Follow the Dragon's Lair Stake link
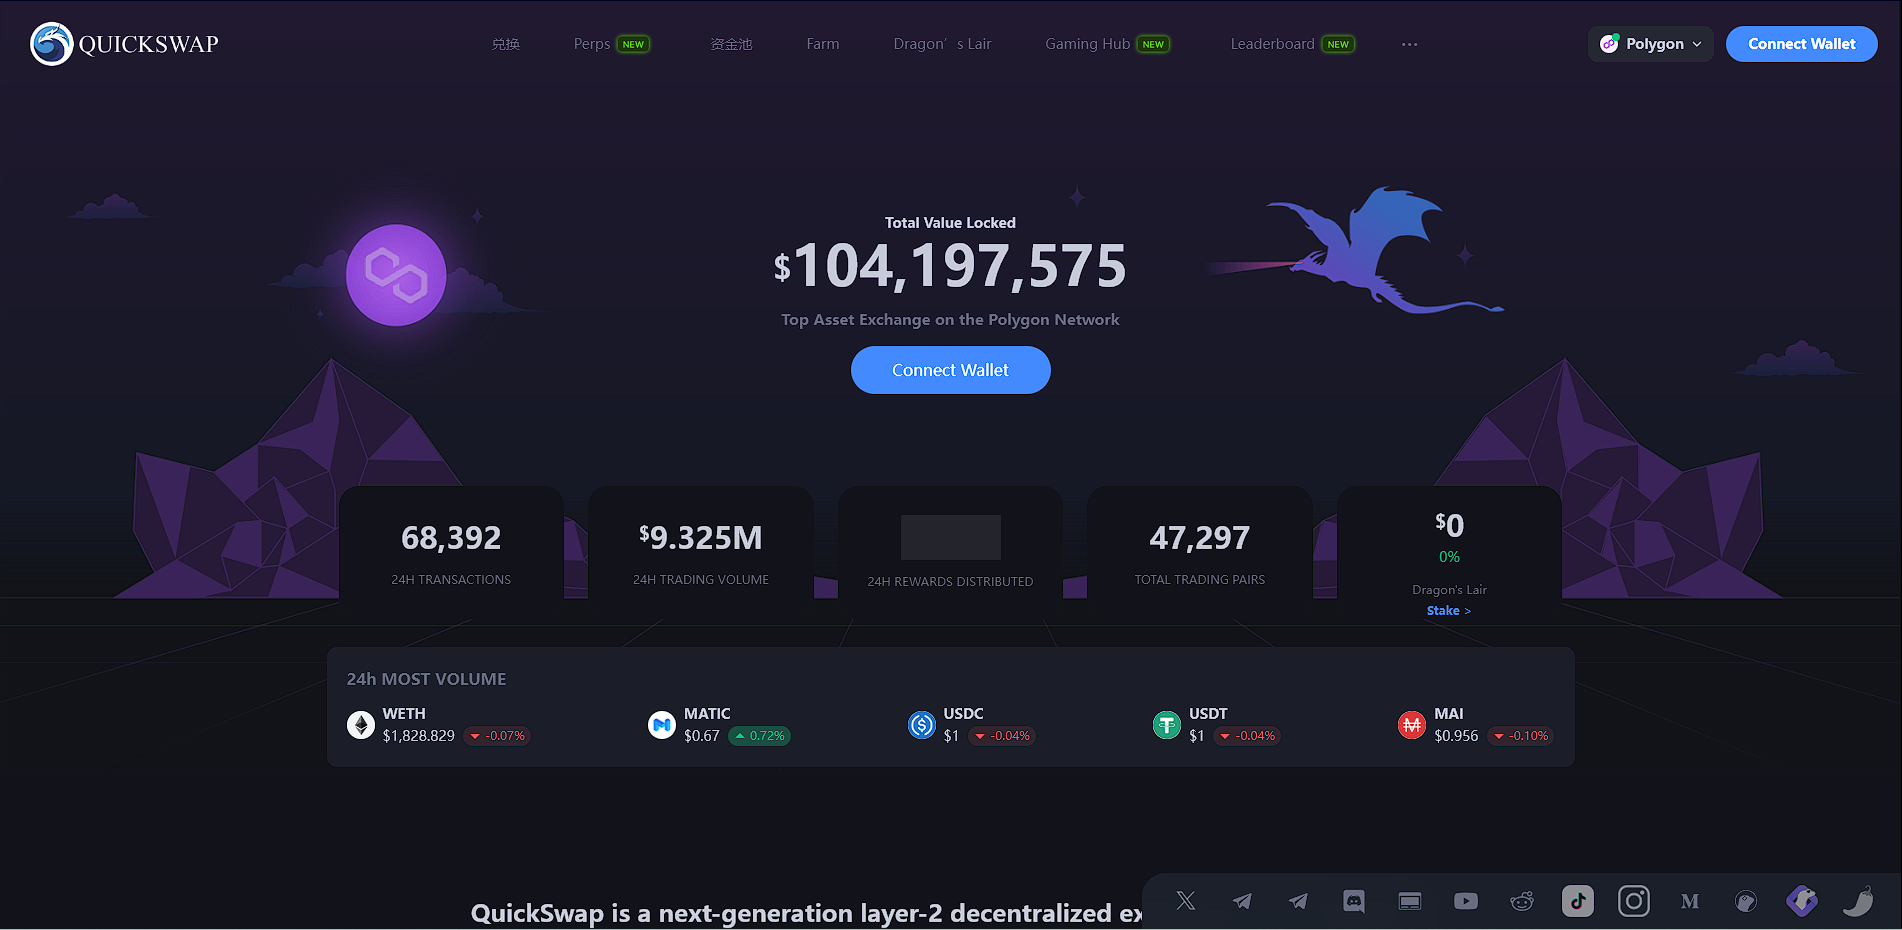 [1448, 611]
